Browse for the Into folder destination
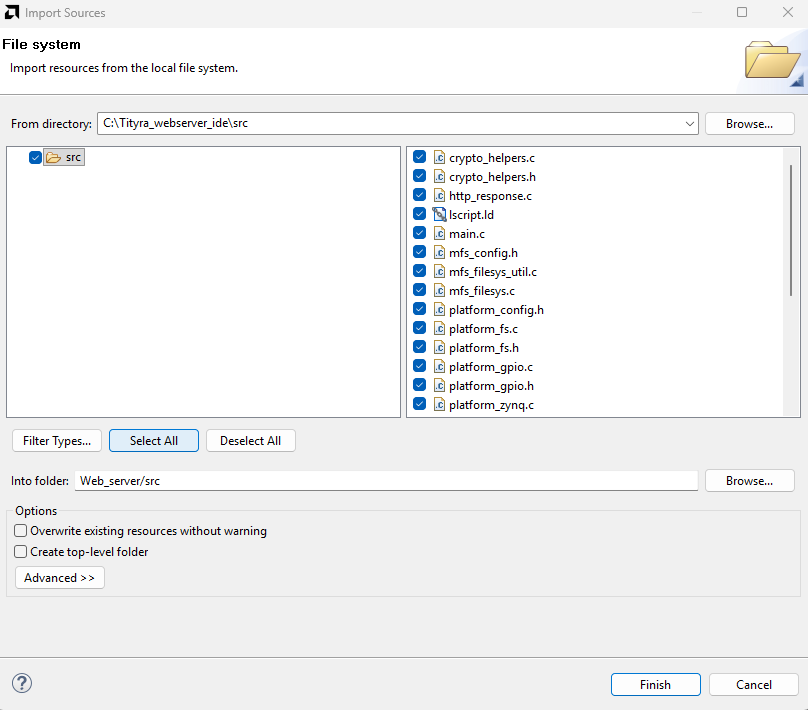The image size is (808, 710). click(749, 481)
